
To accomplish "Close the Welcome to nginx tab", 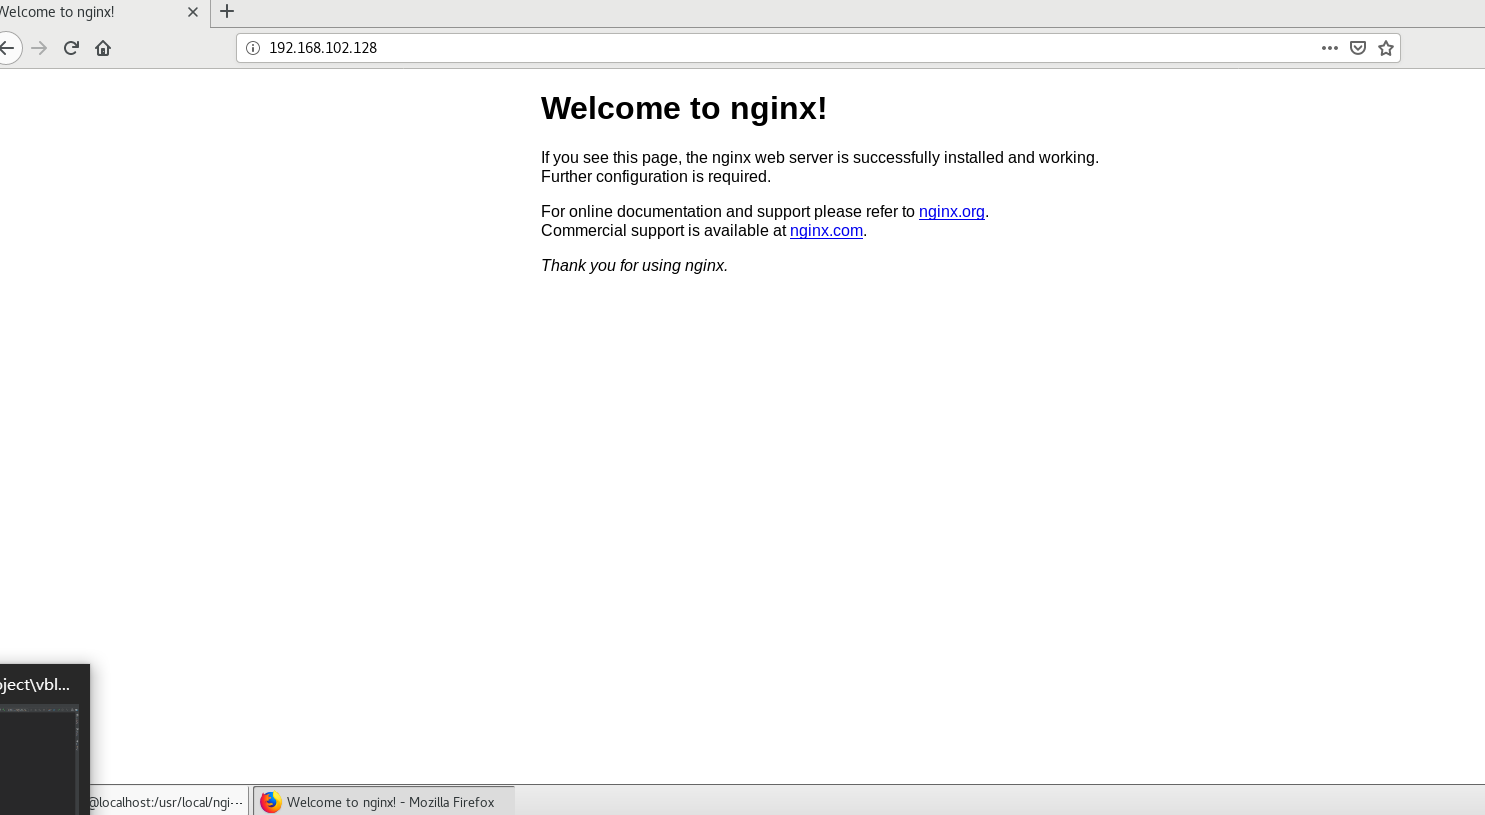I will point(193,12).
